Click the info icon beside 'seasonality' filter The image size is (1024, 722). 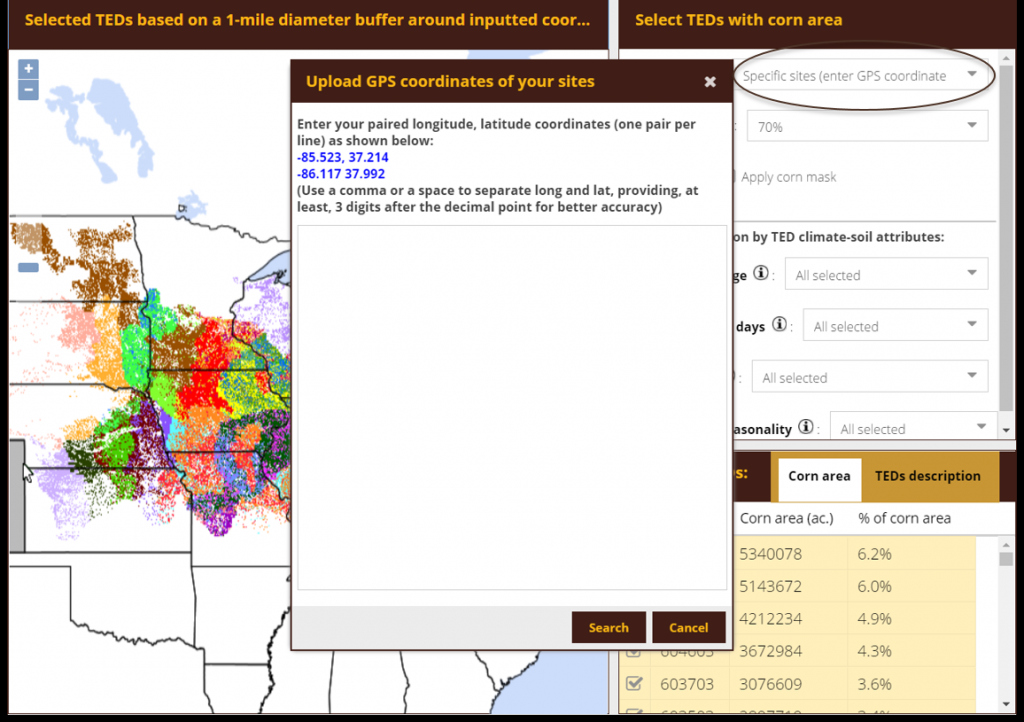[806, 428]
